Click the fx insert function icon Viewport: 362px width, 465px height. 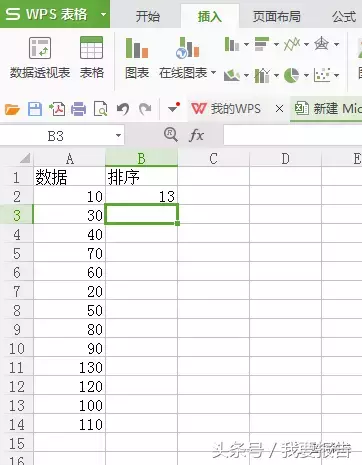pos(196,135)
